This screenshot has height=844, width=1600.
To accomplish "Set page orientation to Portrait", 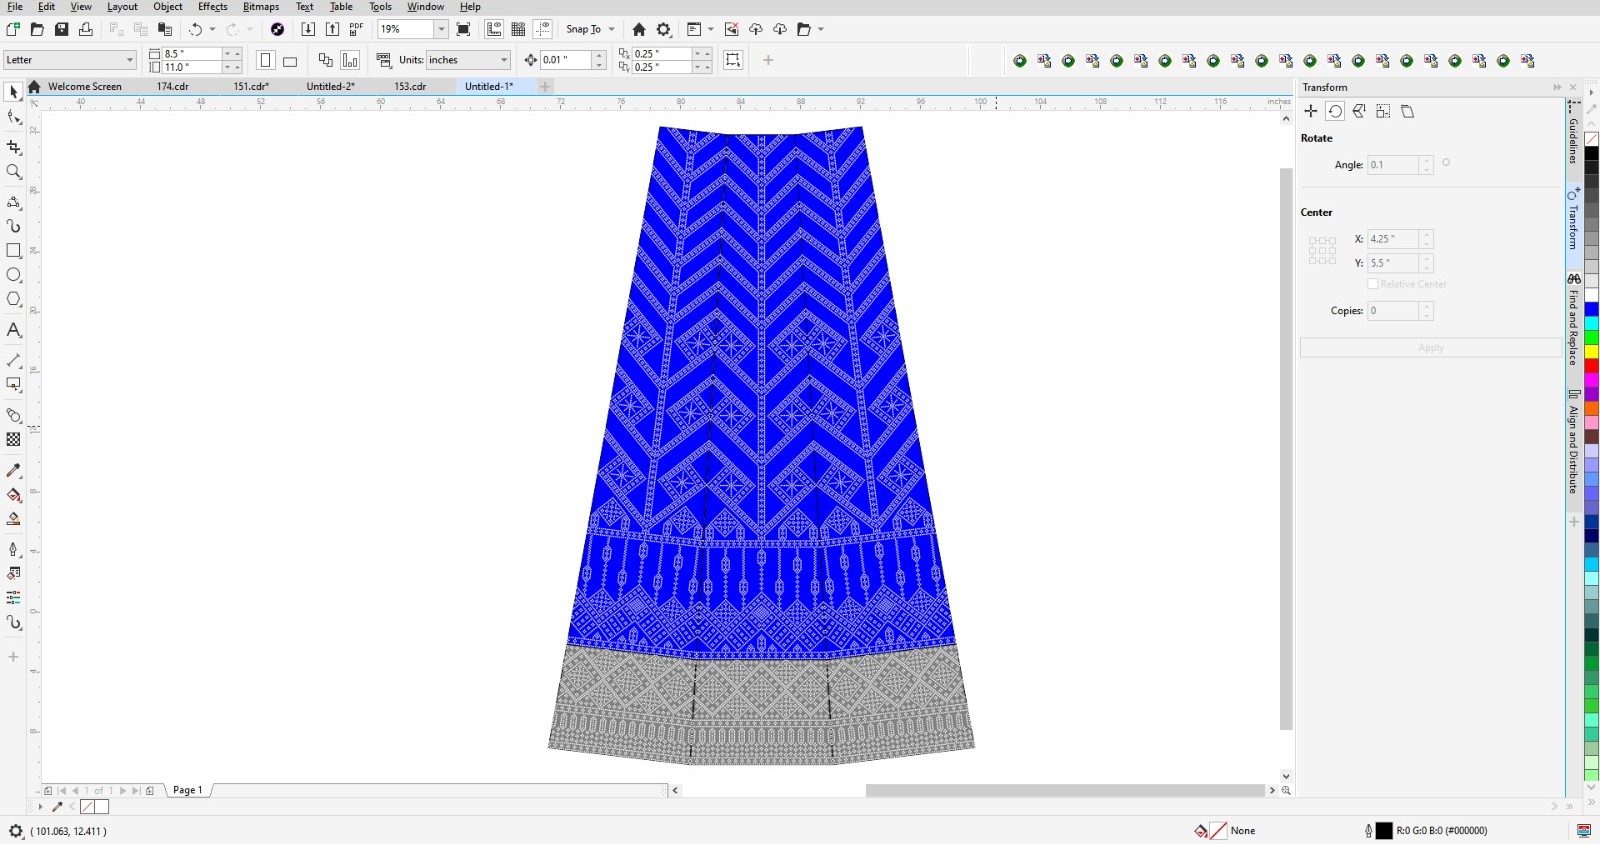I will [266, 60].
